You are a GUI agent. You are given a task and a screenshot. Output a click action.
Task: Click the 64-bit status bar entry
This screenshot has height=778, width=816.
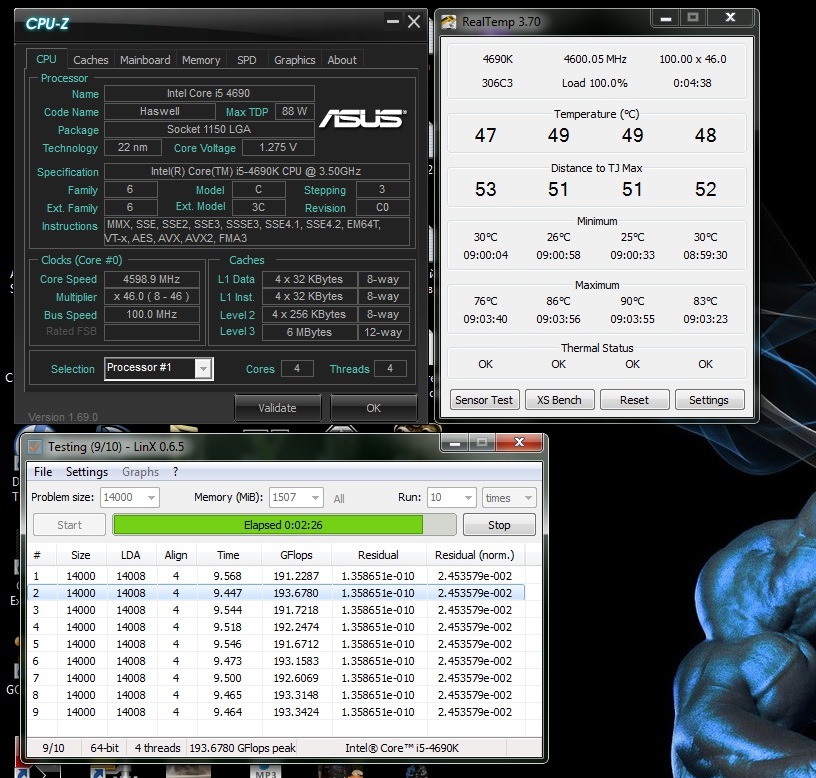[105, 748]
